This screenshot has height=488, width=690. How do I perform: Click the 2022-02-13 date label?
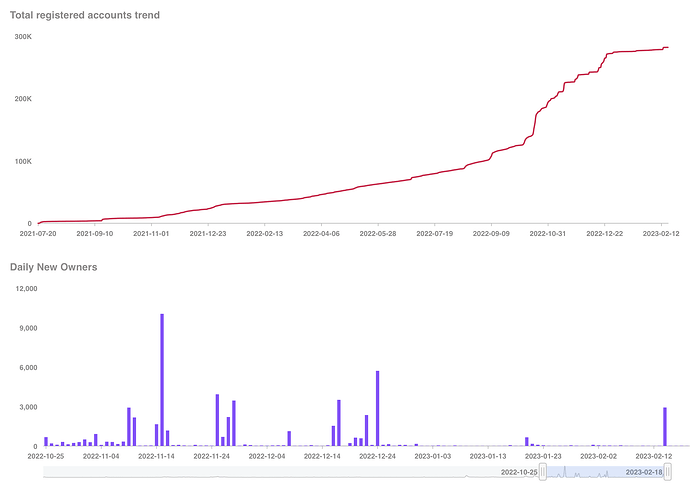264,233
